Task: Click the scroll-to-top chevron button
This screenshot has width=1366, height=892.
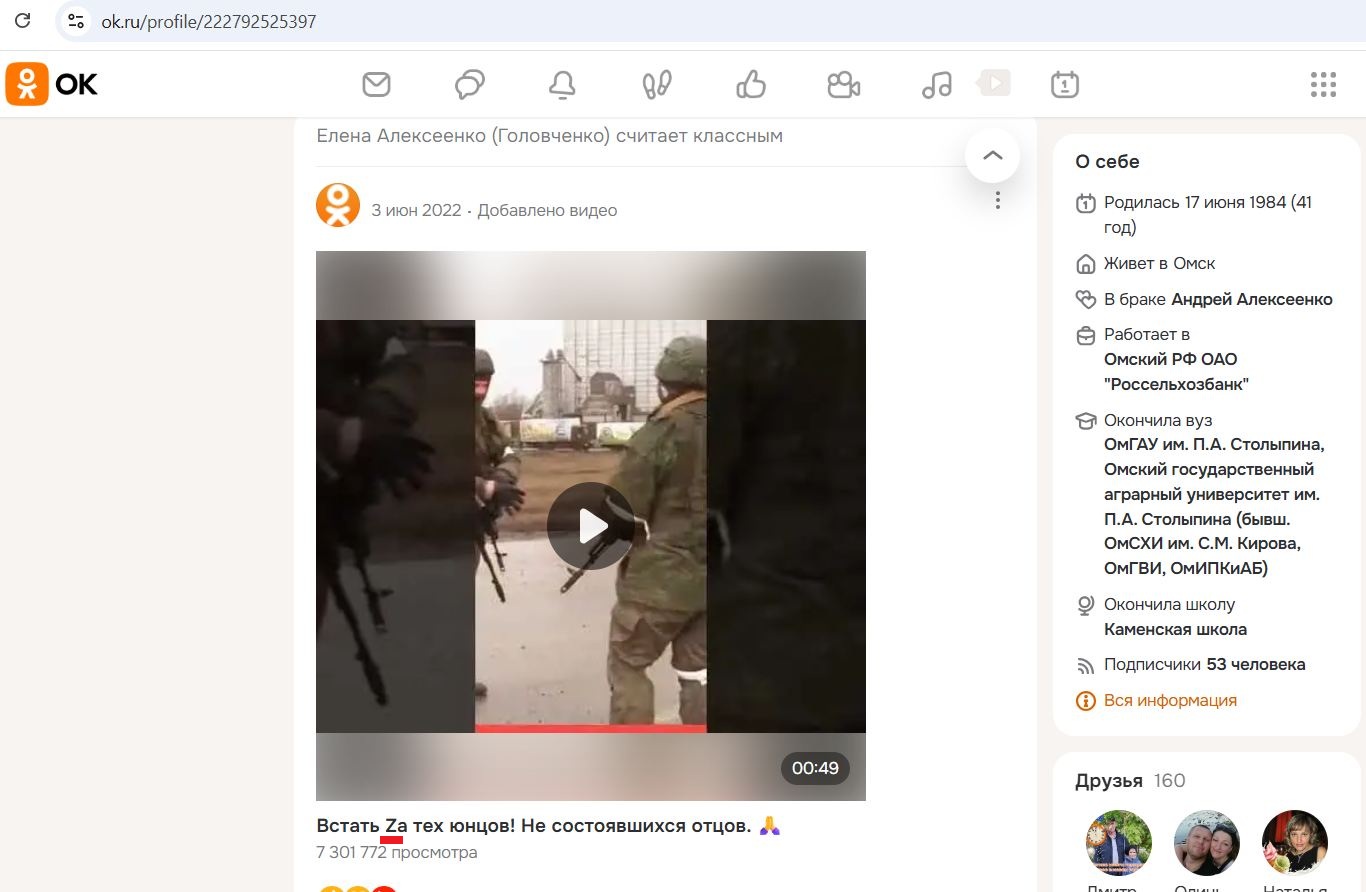Action: pos(992,156)
